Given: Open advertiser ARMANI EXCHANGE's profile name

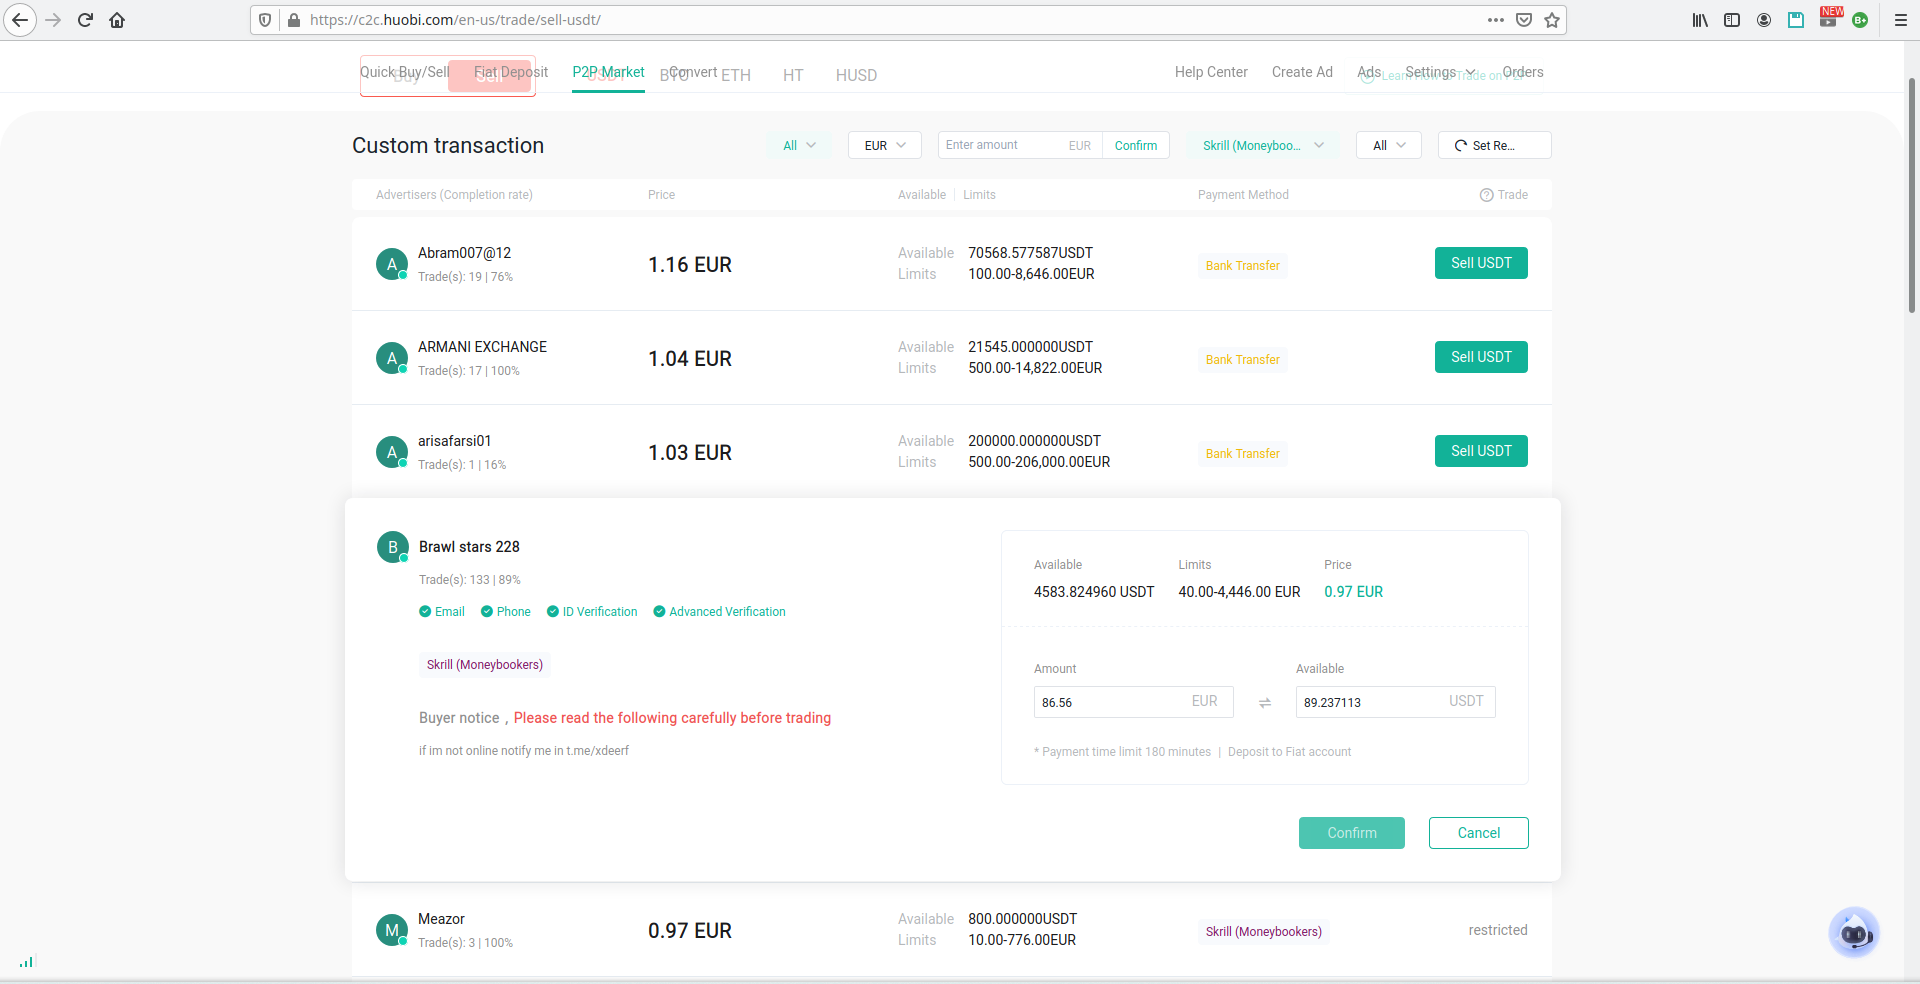Looking at the screenshot, I should (x=482, y=347).
